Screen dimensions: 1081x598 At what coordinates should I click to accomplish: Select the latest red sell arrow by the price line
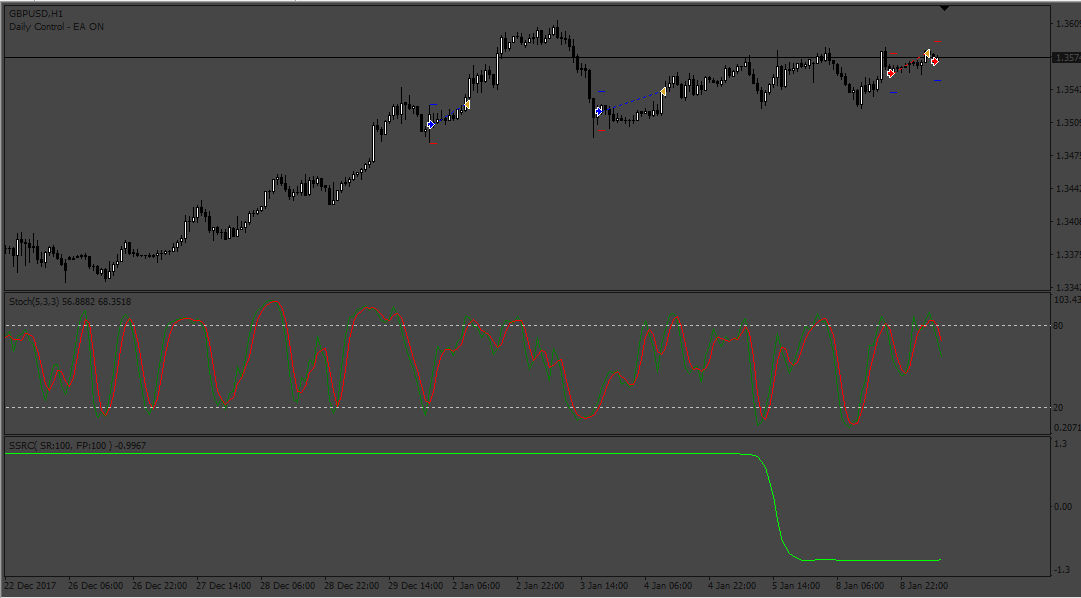point(935,61)
